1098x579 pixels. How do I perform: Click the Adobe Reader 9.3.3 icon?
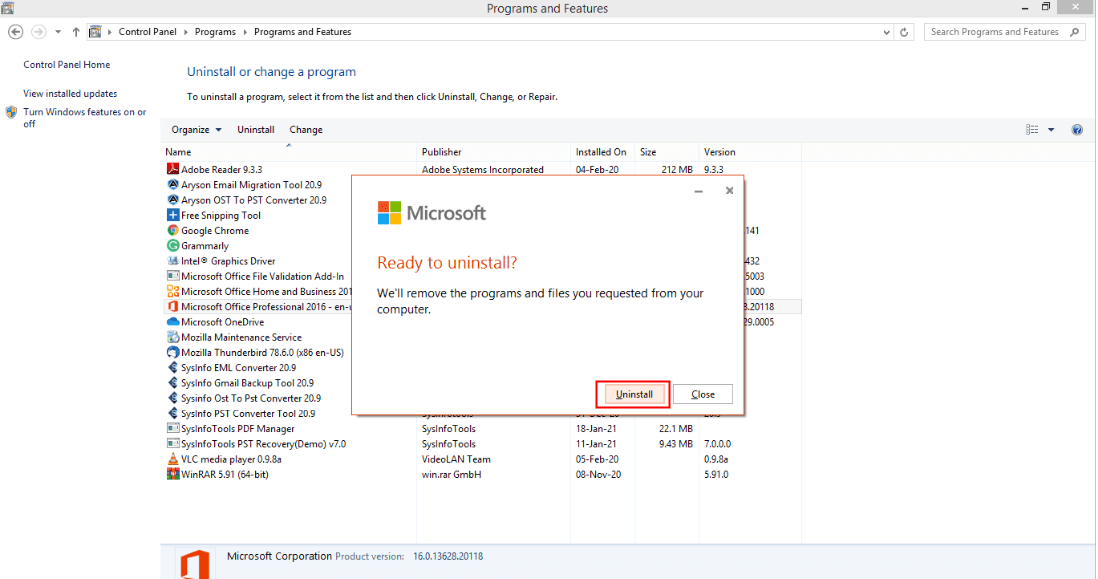[x=173, y=169]
